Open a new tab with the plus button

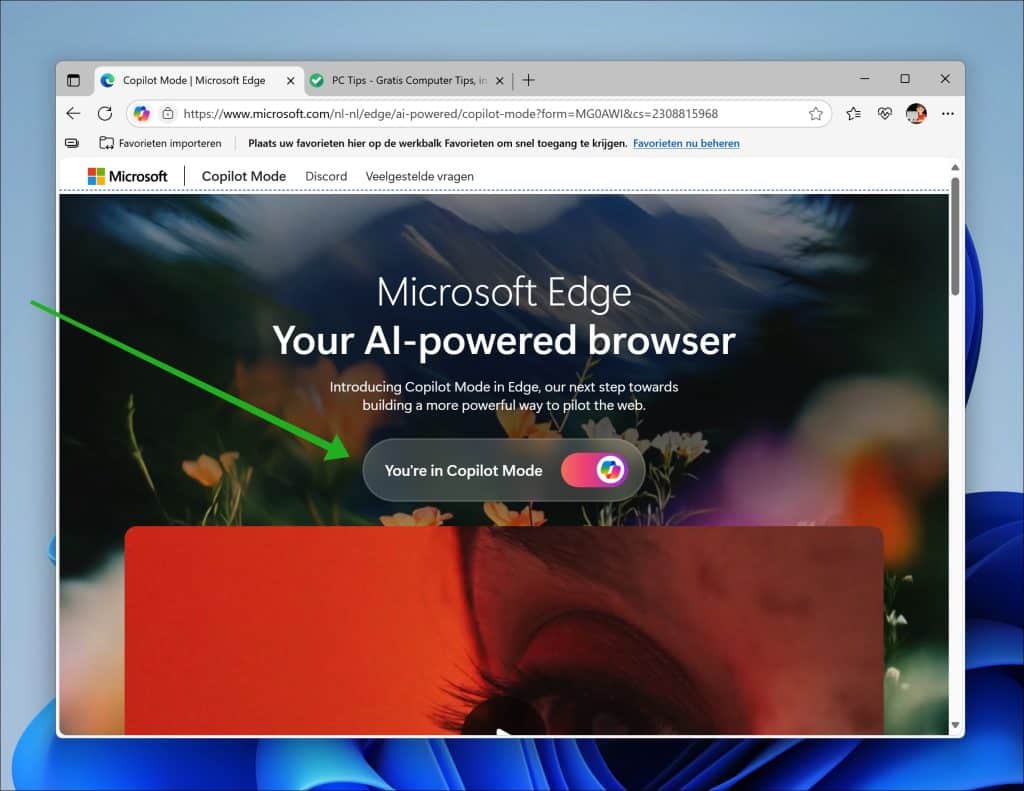coord(528,80)
